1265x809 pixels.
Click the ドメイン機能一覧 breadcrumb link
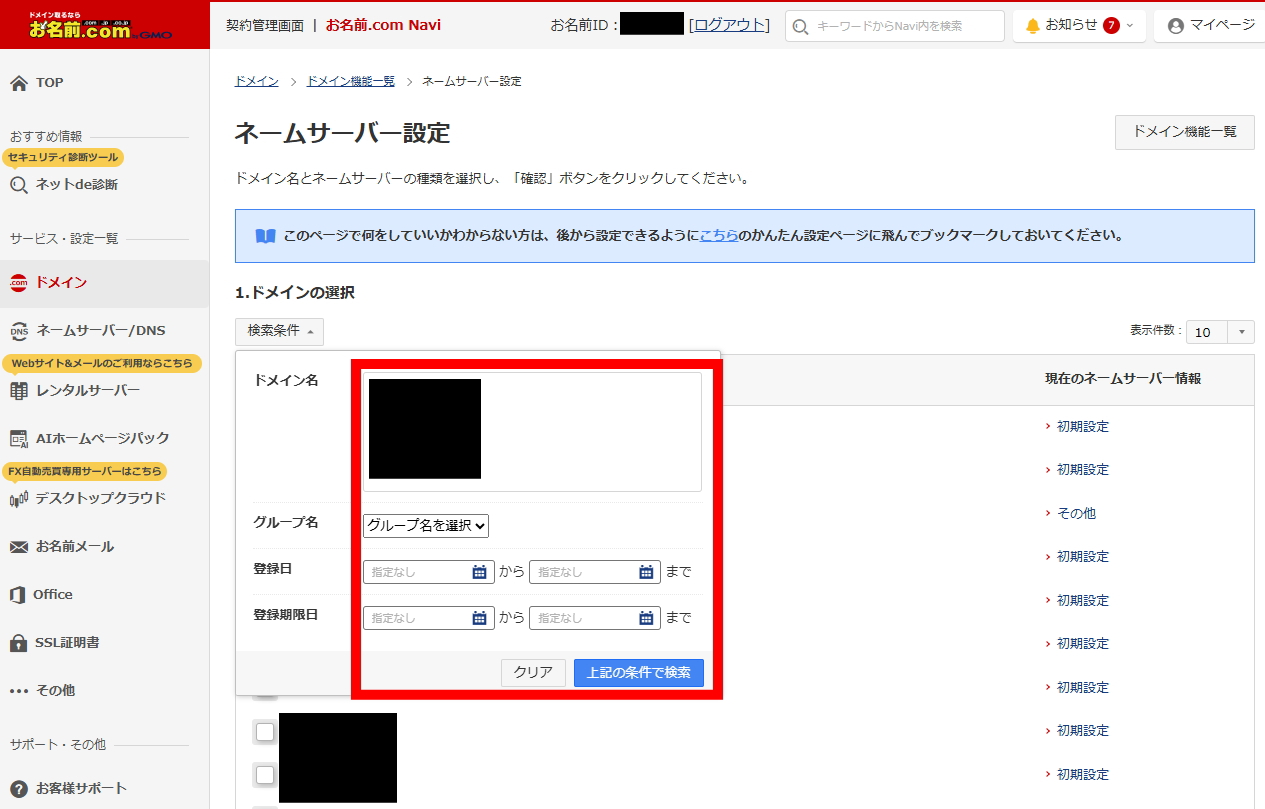point(350,81)
